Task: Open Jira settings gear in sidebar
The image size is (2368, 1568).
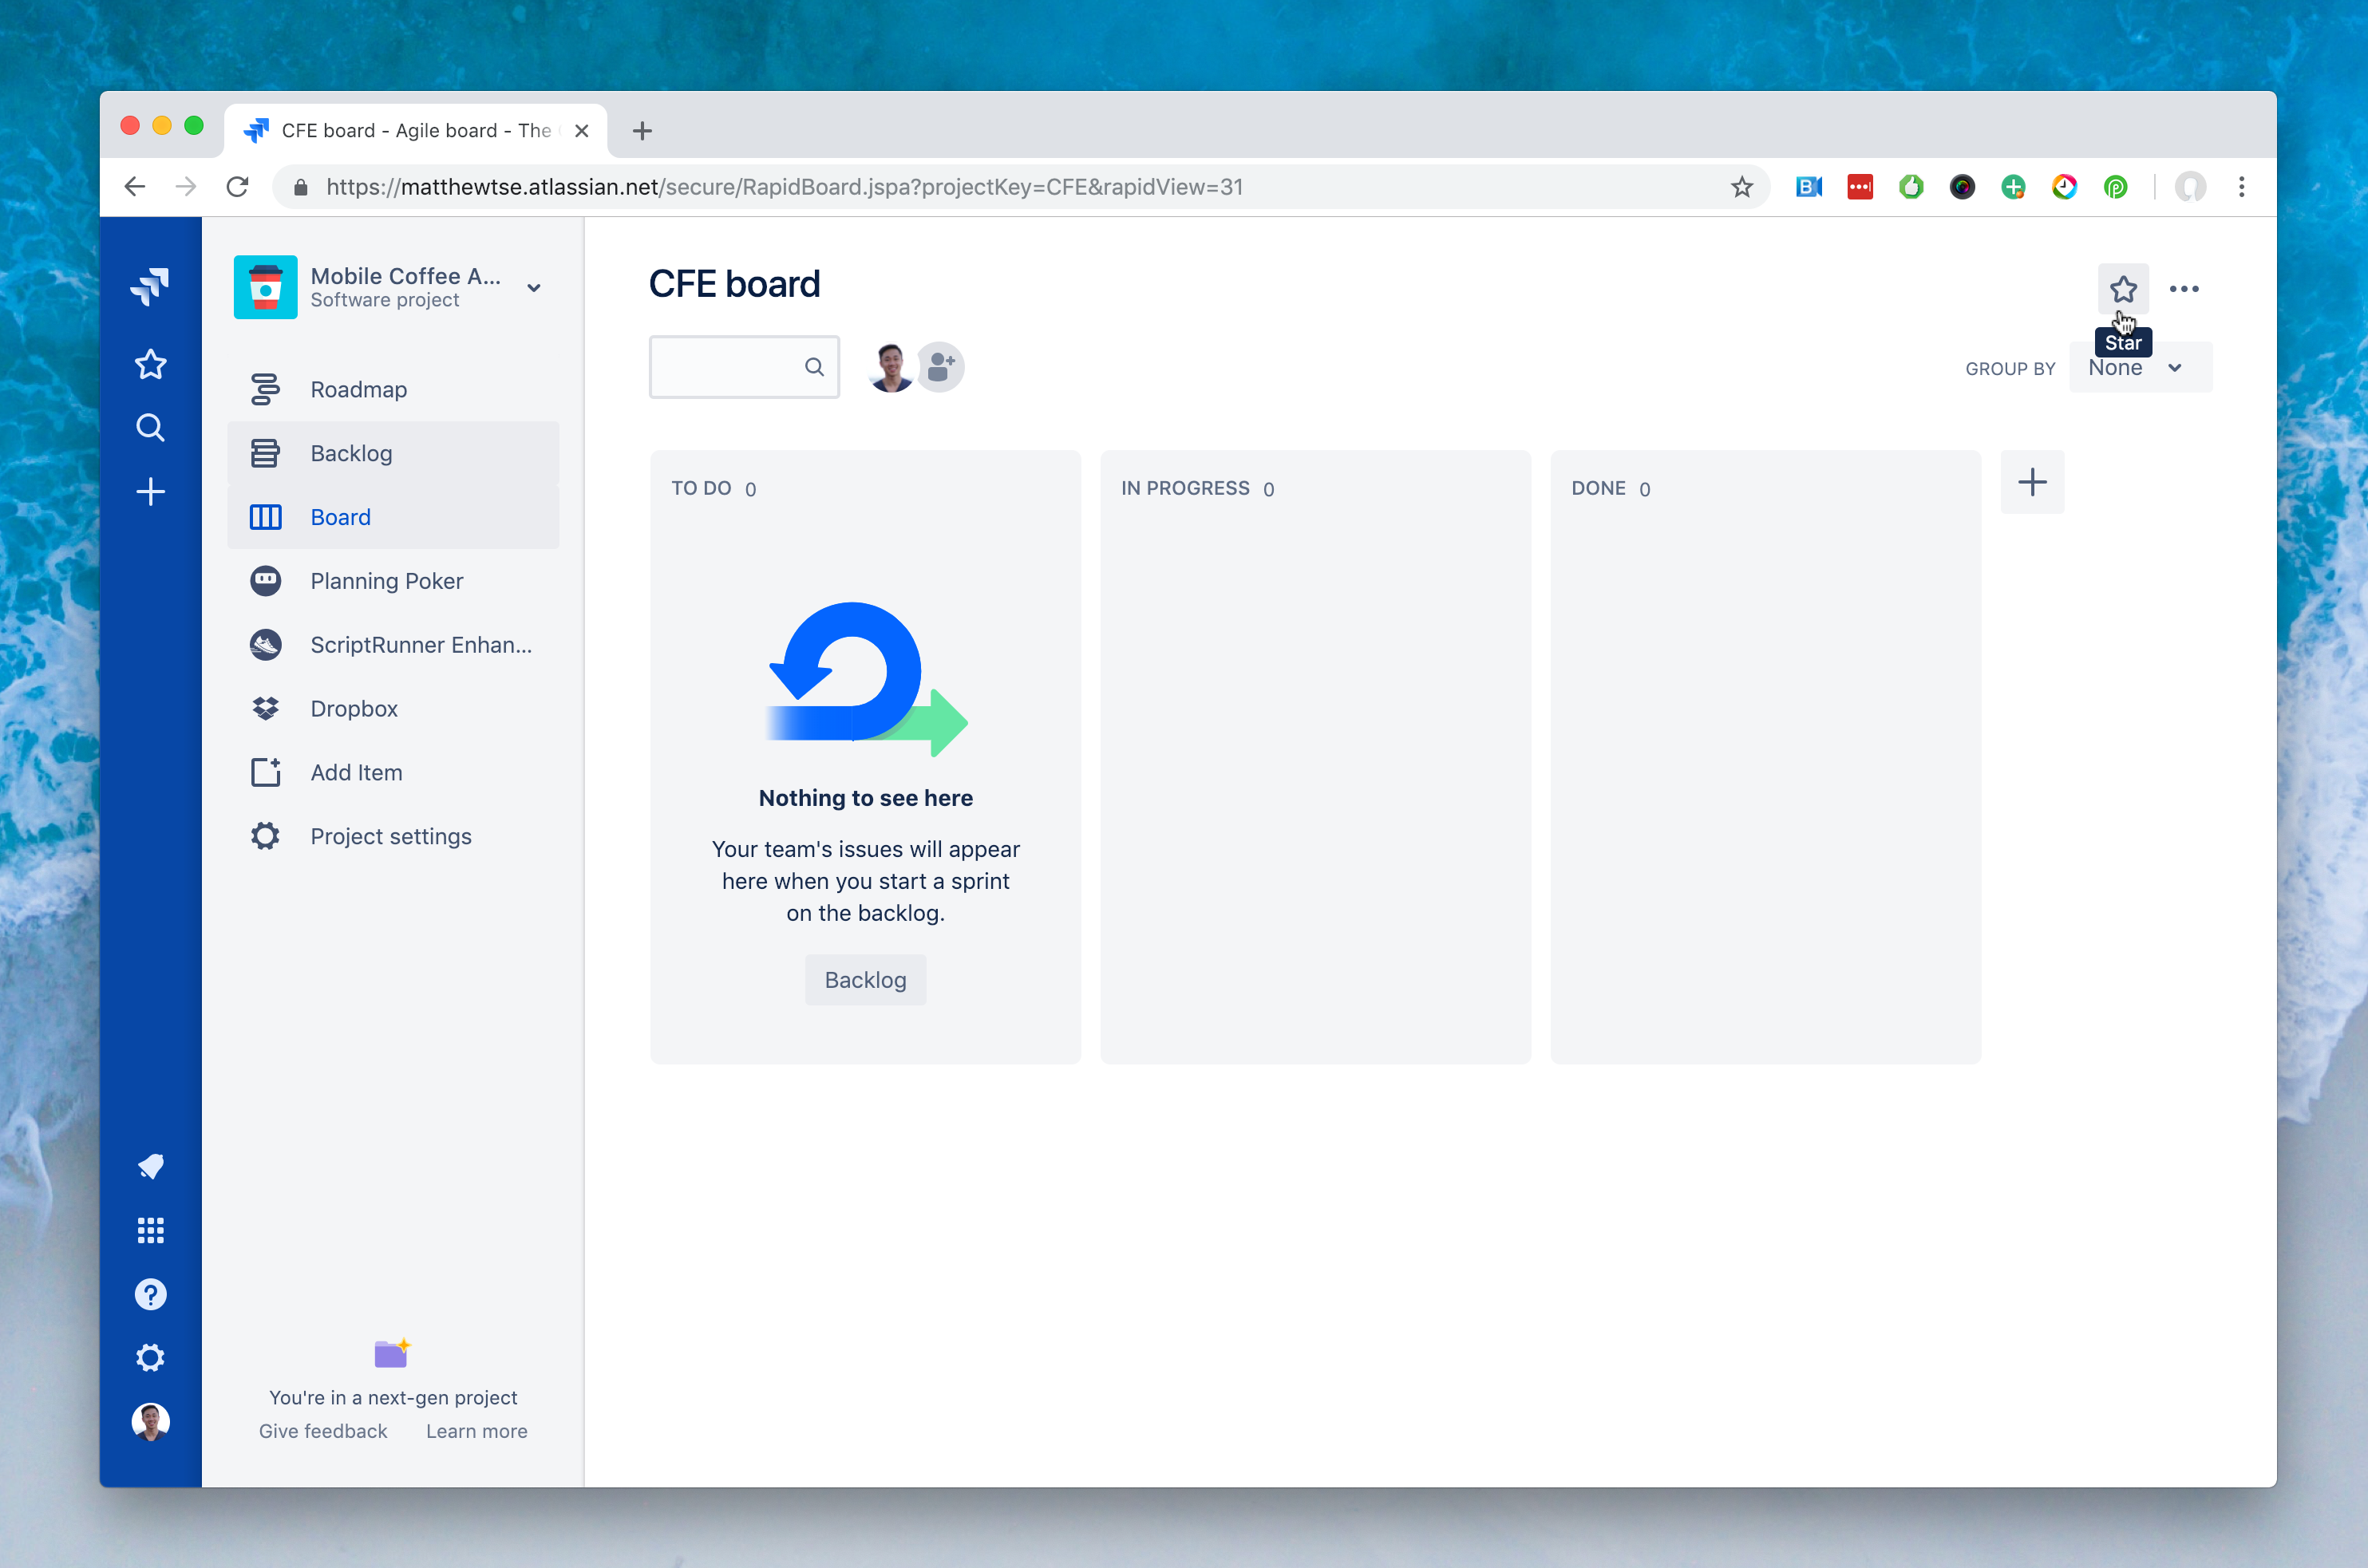Action: (x=150, y=1358)
